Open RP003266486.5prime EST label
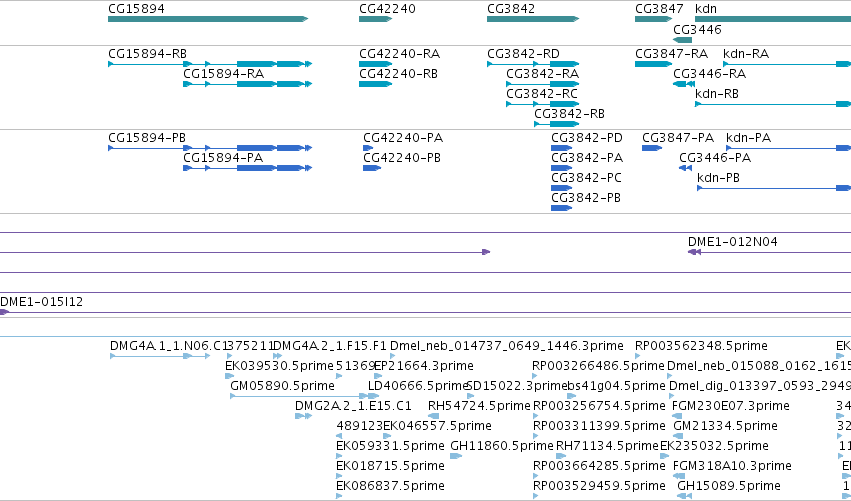Image resolution: width=851 pixels, height=501 pixels. click(x=598, y=366)
